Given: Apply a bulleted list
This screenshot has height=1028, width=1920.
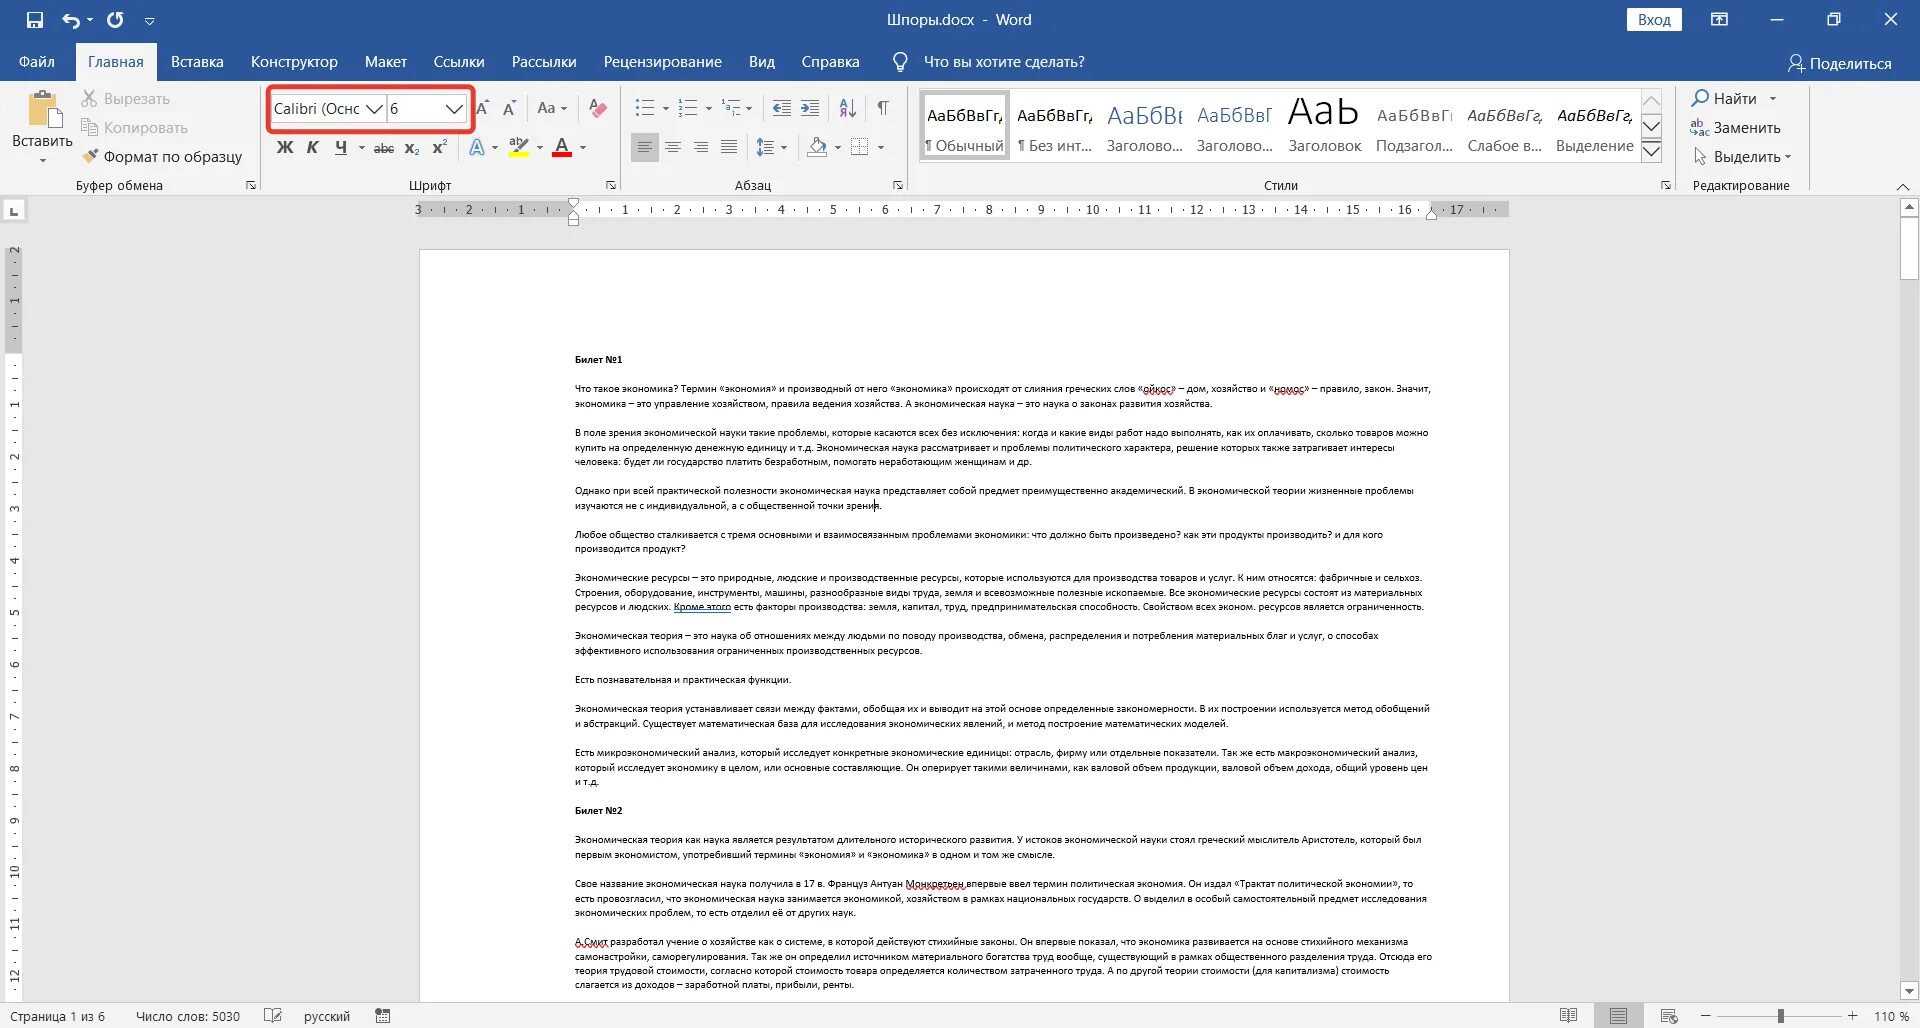Looking at the screenshot, I should tap(645, 108).
